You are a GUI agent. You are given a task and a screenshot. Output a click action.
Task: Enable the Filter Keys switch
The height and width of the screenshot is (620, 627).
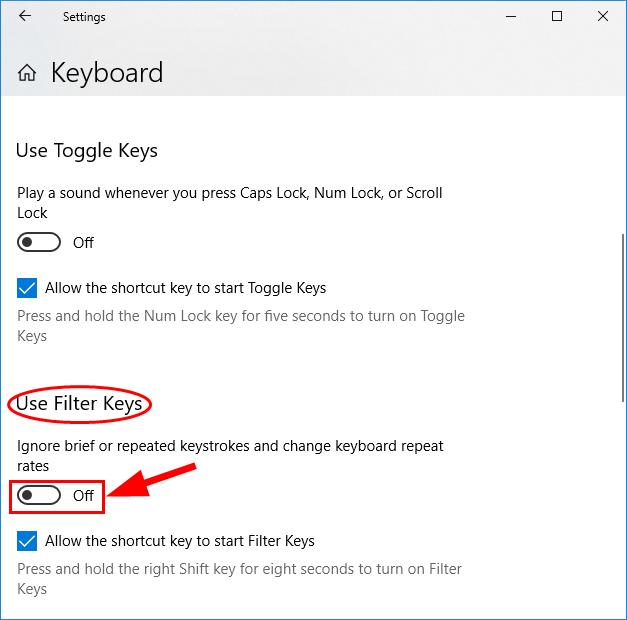39,495
